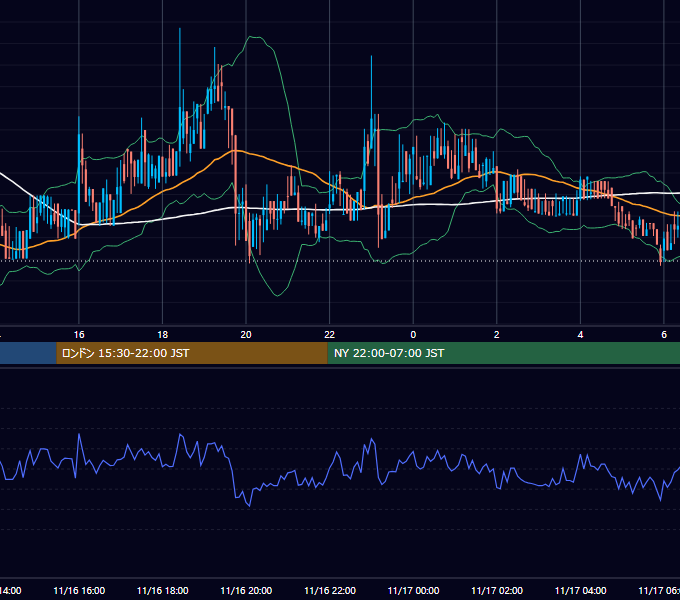680x600 pixels.
Task: Click the 4 hour axis label
Action: point(580,335)
